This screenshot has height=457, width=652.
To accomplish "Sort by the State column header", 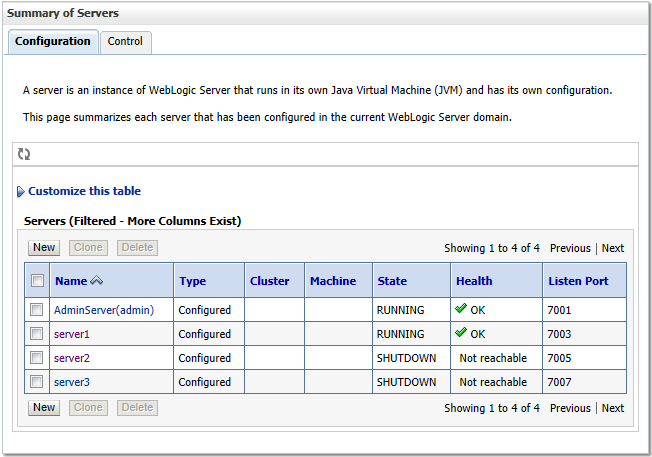I will (392, 281).
